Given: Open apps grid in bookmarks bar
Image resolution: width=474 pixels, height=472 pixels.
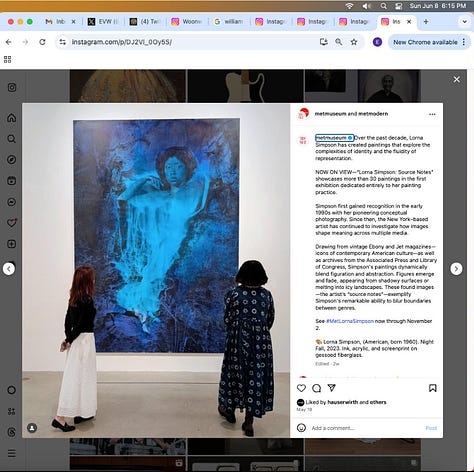Looking at the screenshot, I should (x=7, y=59).
